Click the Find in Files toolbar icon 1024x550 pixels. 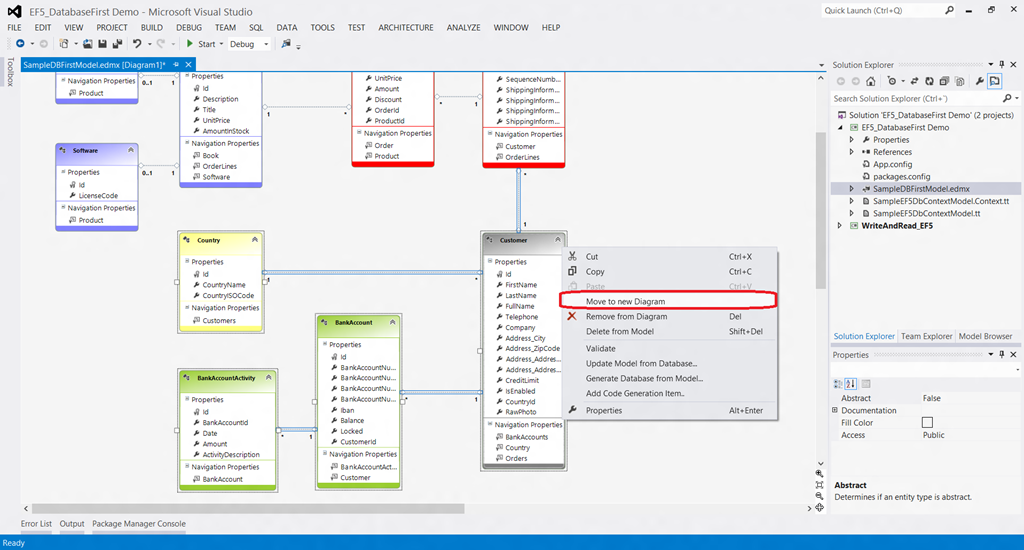tap(285, 44)
